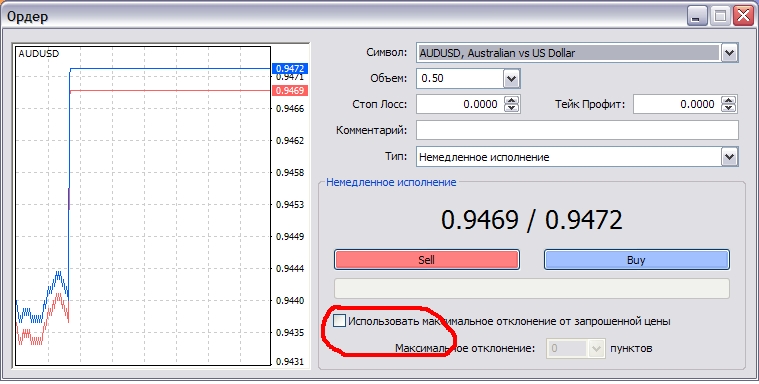Enable Использовать максимальное отклонение checkbox

[340, 321]
